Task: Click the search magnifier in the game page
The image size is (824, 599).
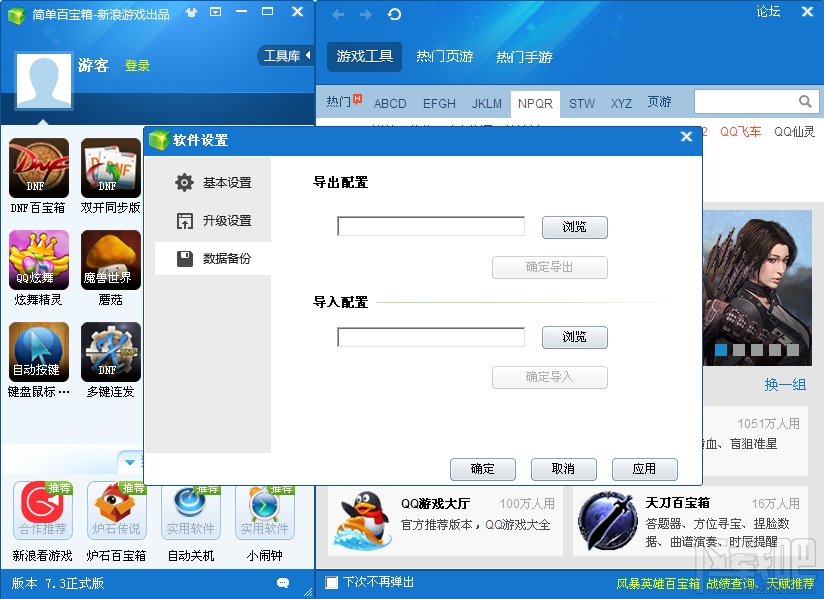Action: pos(806,101)
